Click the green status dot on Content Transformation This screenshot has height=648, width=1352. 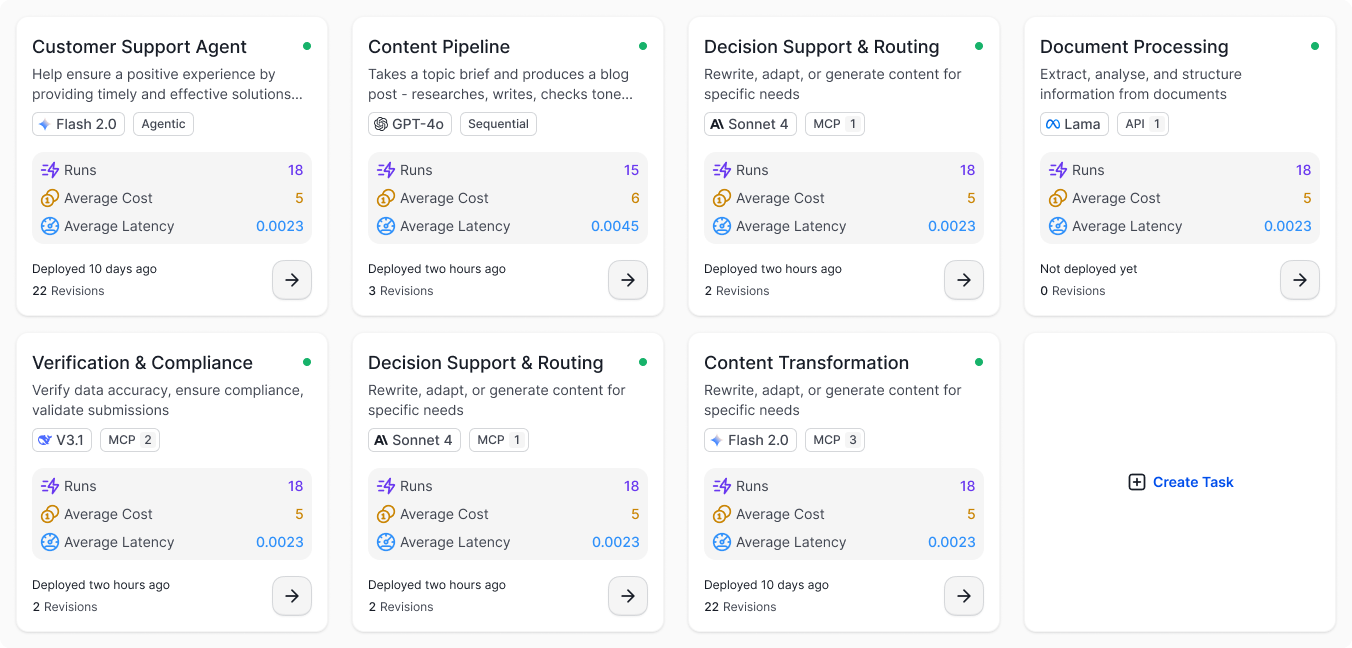tap(979, 362)
